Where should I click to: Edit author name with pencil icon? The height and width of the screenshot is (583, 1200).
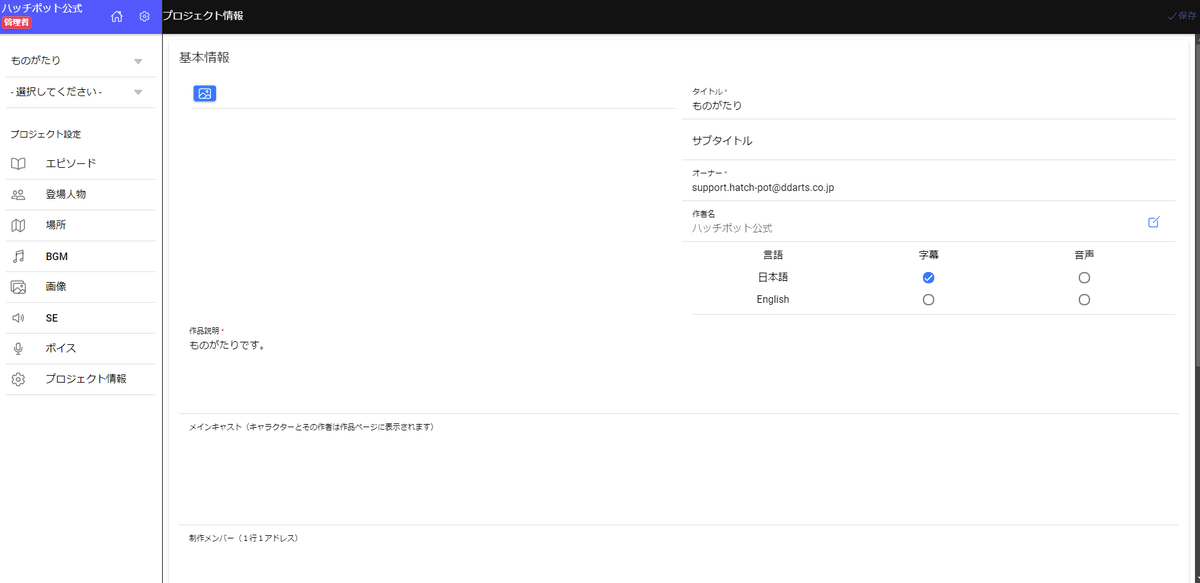1153,222
